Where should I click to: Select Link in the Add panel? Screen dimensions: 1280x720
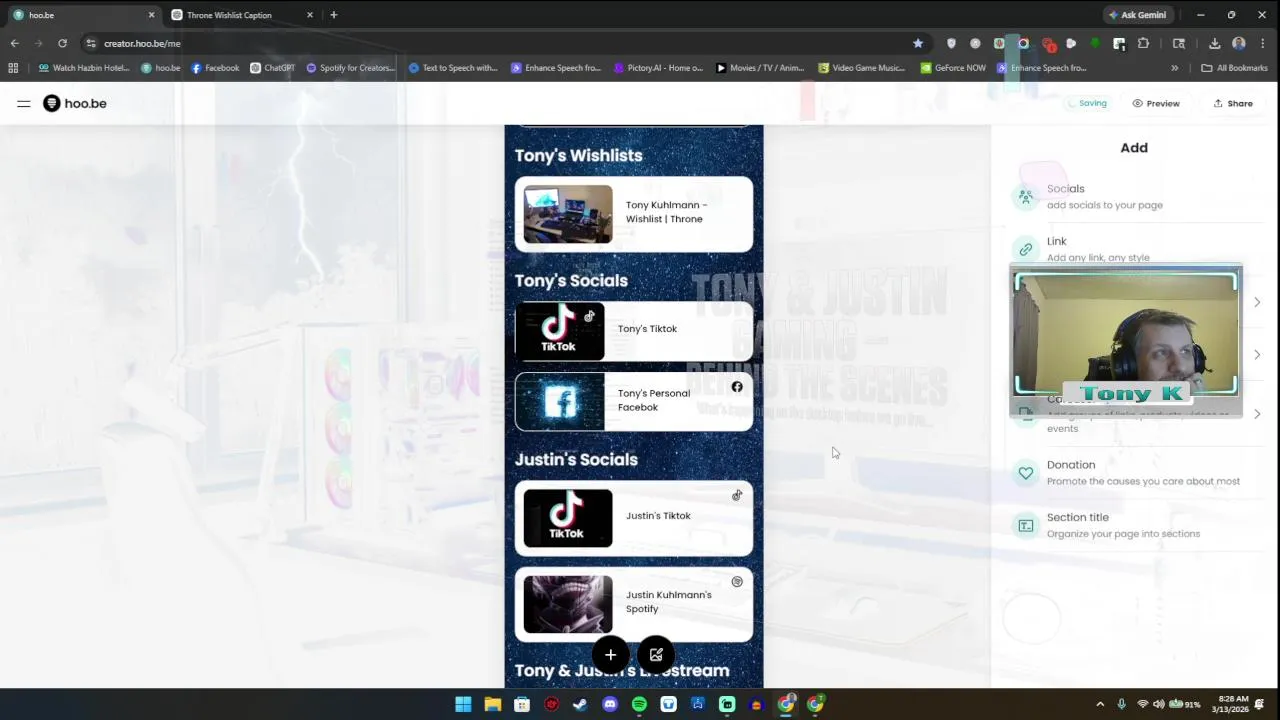(1134, 249)
